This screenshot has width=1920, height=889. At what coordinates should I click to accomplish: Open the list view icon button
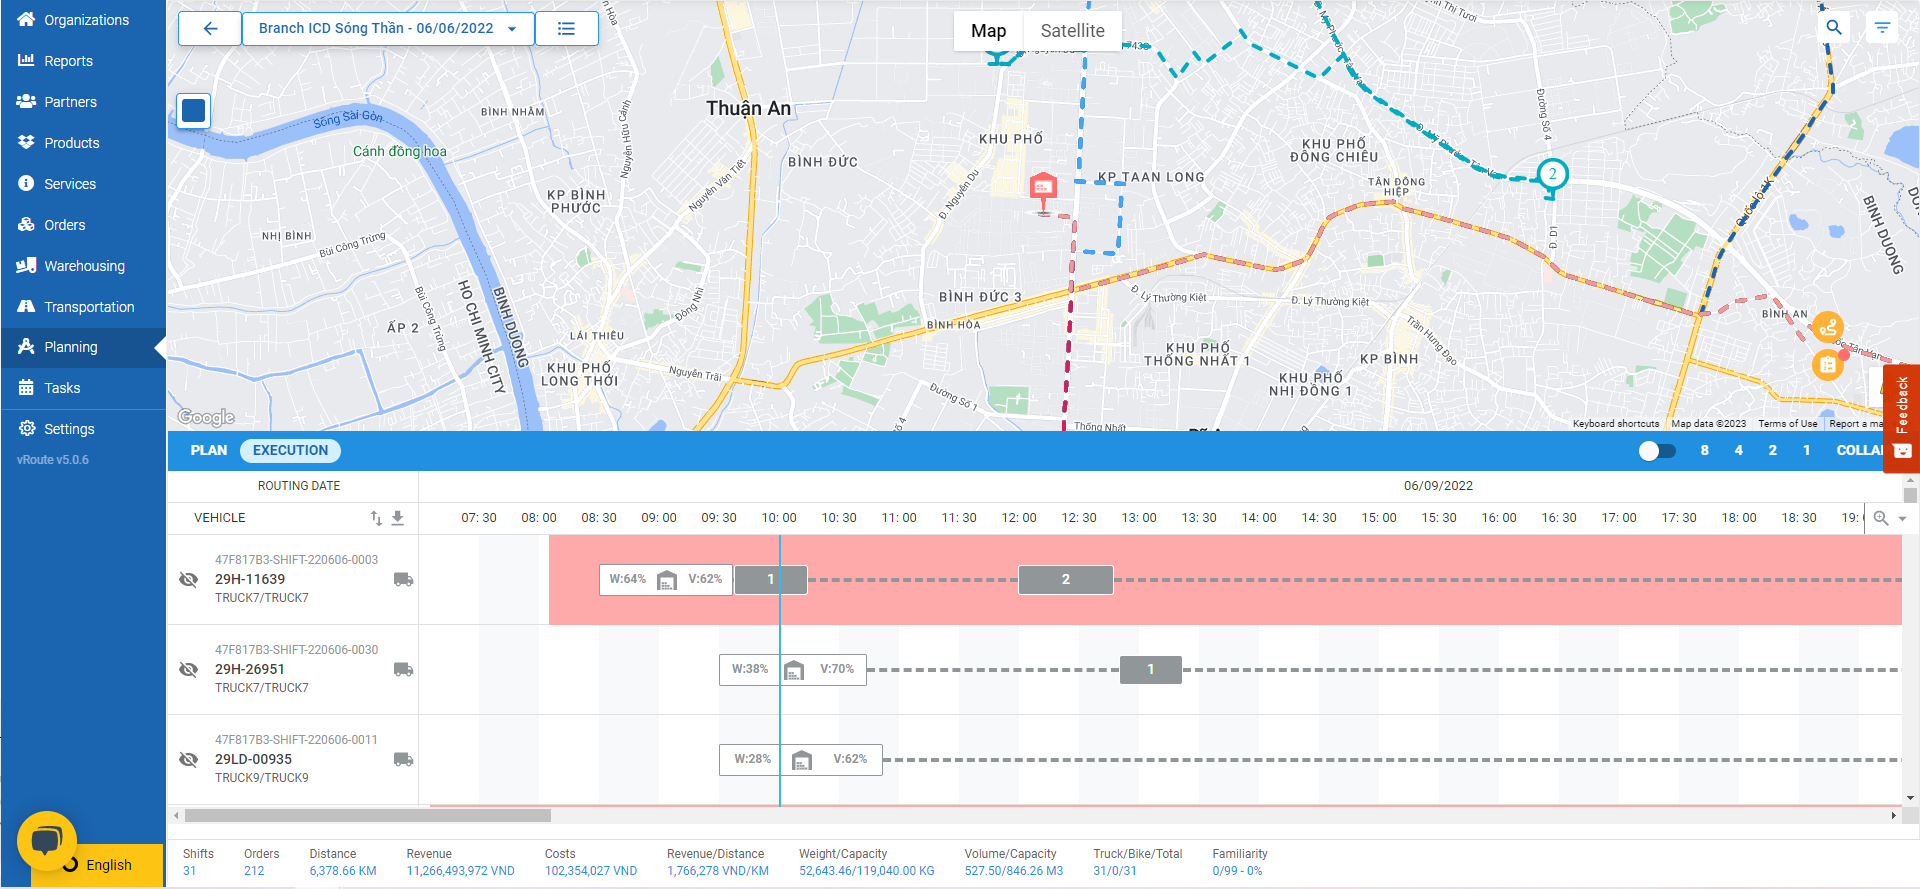point(566,29)
